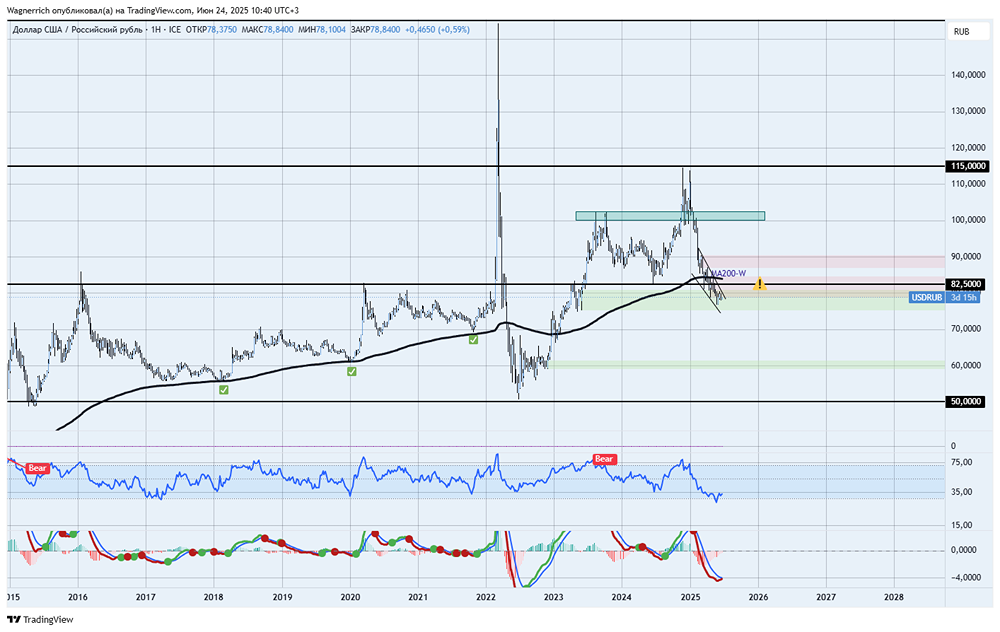Click the symbol name Доллар США / Российский рубль
1000x632 pixels.
pyautogui.click(x=78, y=29)
